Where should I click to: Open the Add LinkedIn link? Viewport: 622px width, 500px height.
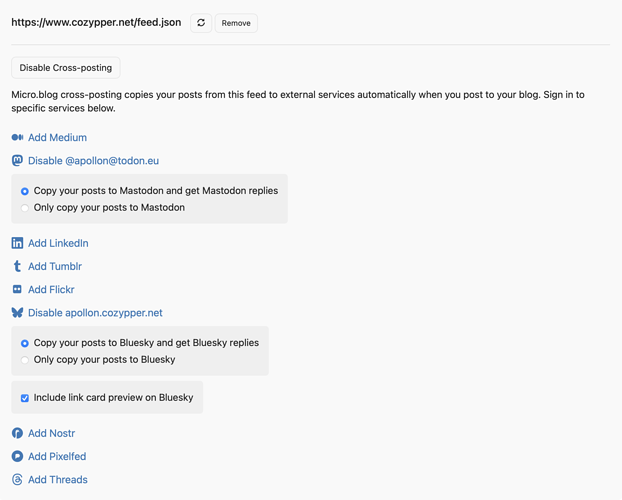(x=58, y=243)
